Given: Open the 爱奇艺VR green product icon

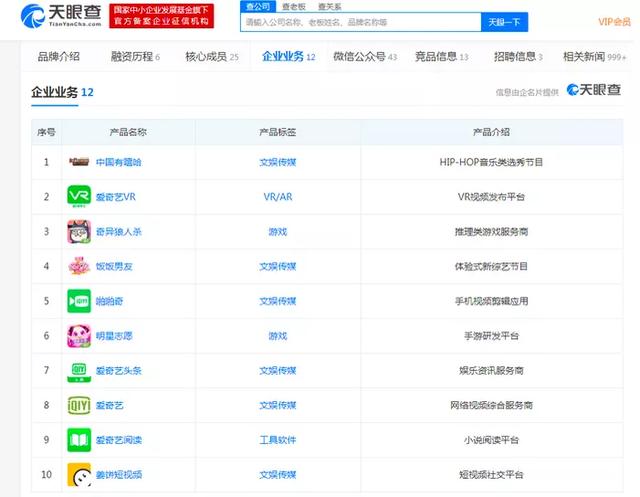Looking at the screenshot, I should [x=79, y=196].
